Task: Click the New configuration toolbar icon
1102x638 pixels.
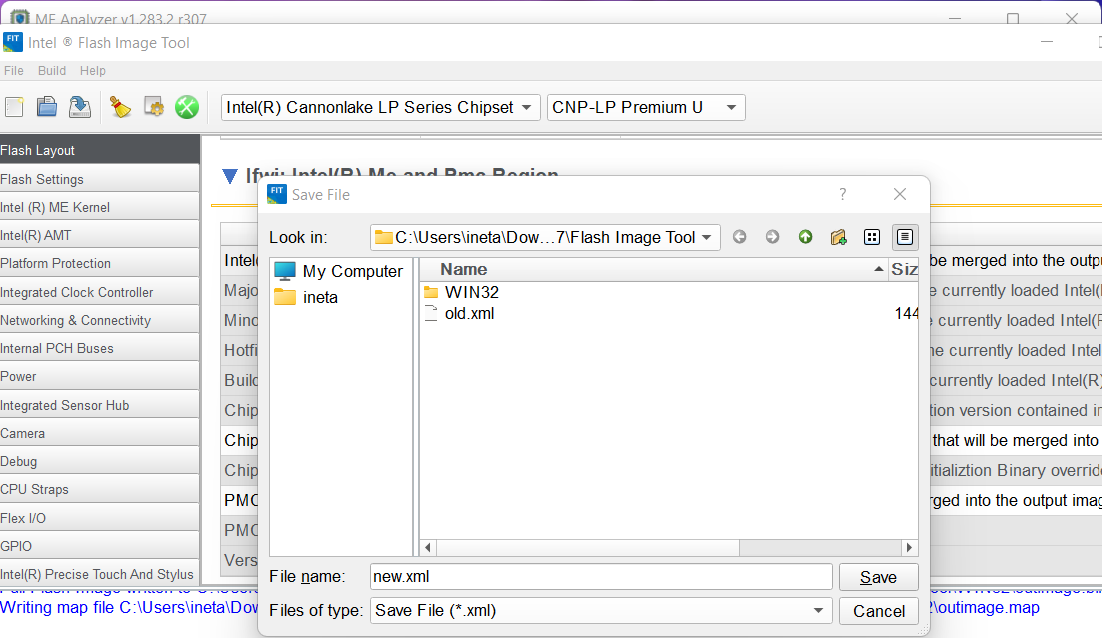Action: coord(14,107)
